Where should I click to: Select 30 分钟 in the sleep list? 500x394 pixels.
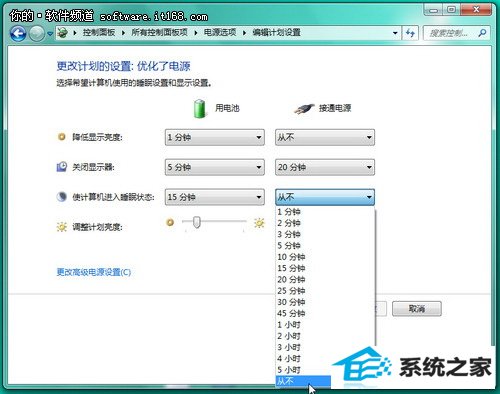(325, 302)
